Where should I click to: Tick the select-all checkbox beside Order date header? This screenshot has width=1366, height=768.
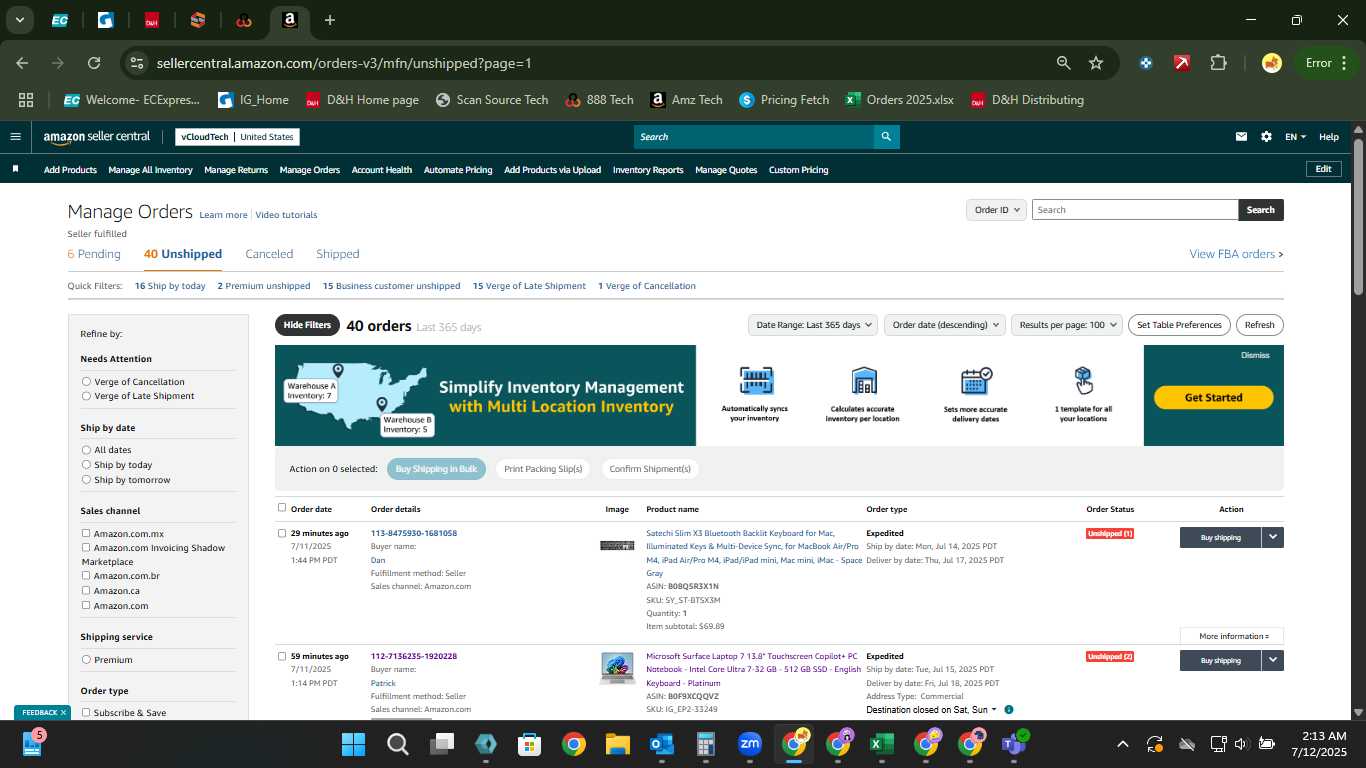click(x=282, y=508)
